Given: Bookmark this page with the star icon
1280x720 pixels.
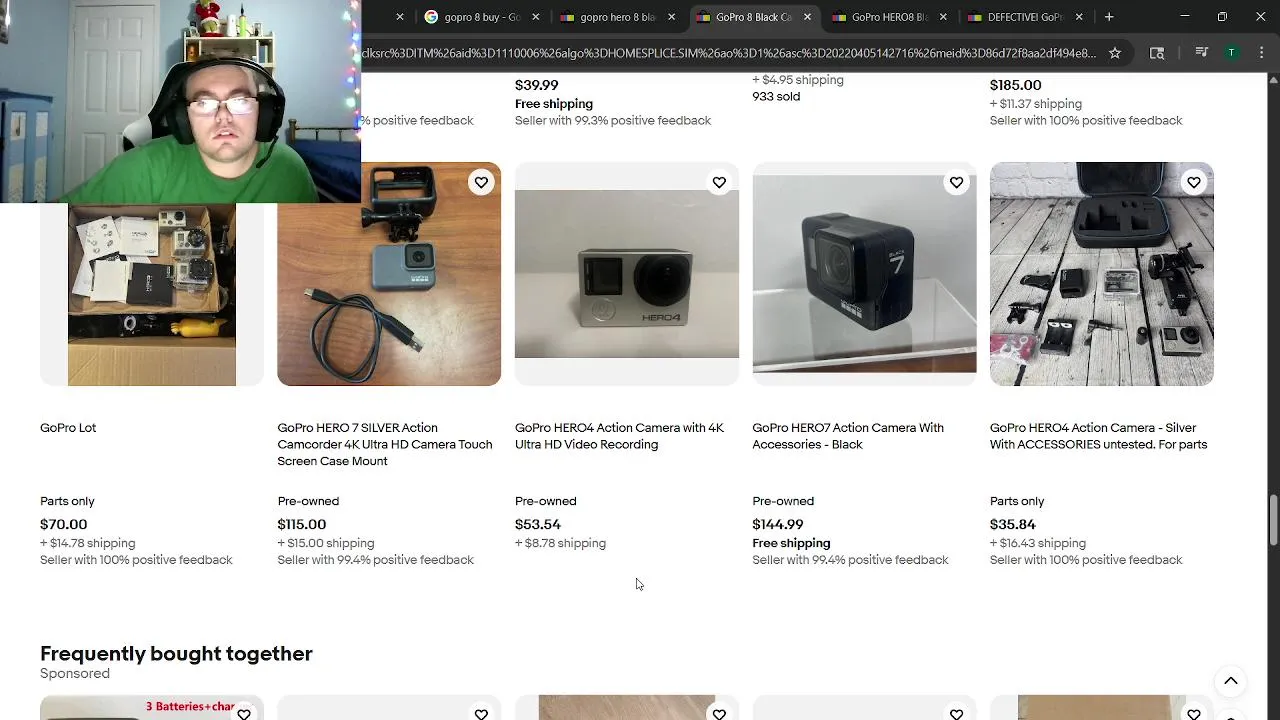Looking at the screenshot, I should pyautogui.click(x=1115, y=53).
